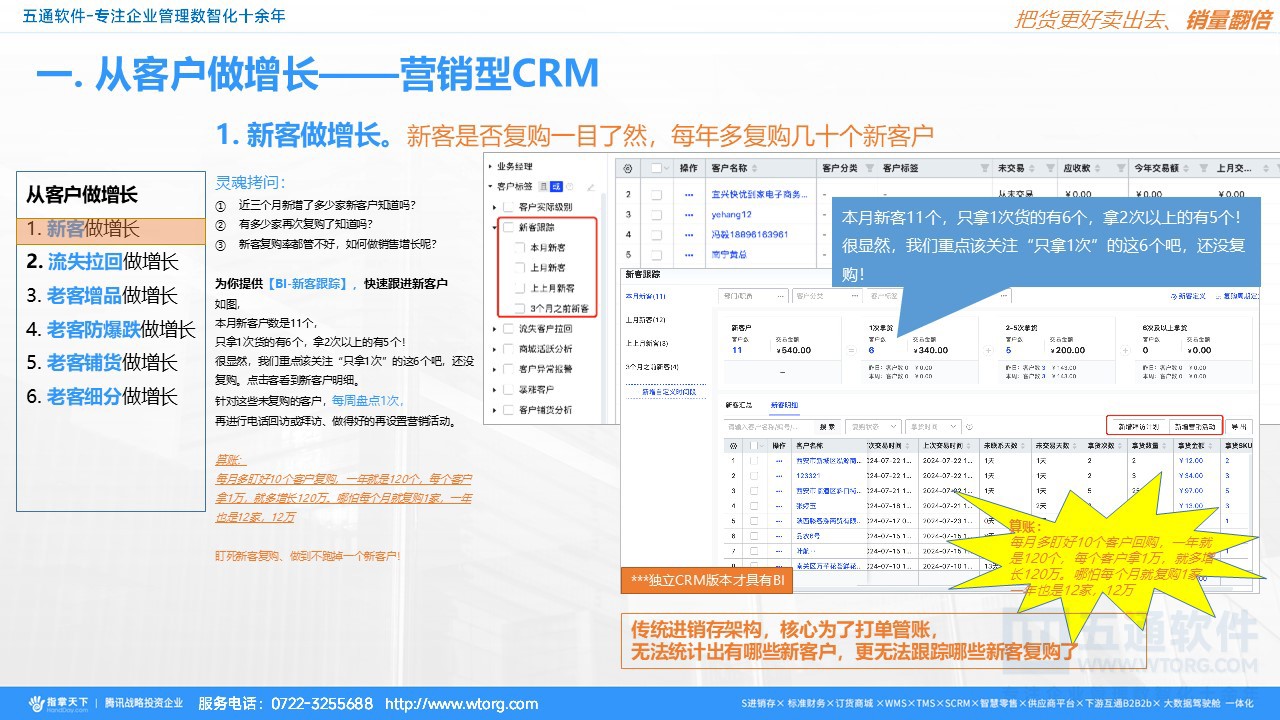The height and width of the screenshot is (720, 1280).
Task: Open the settings gear in the 新客明细 table header
Action: [733, 446]
